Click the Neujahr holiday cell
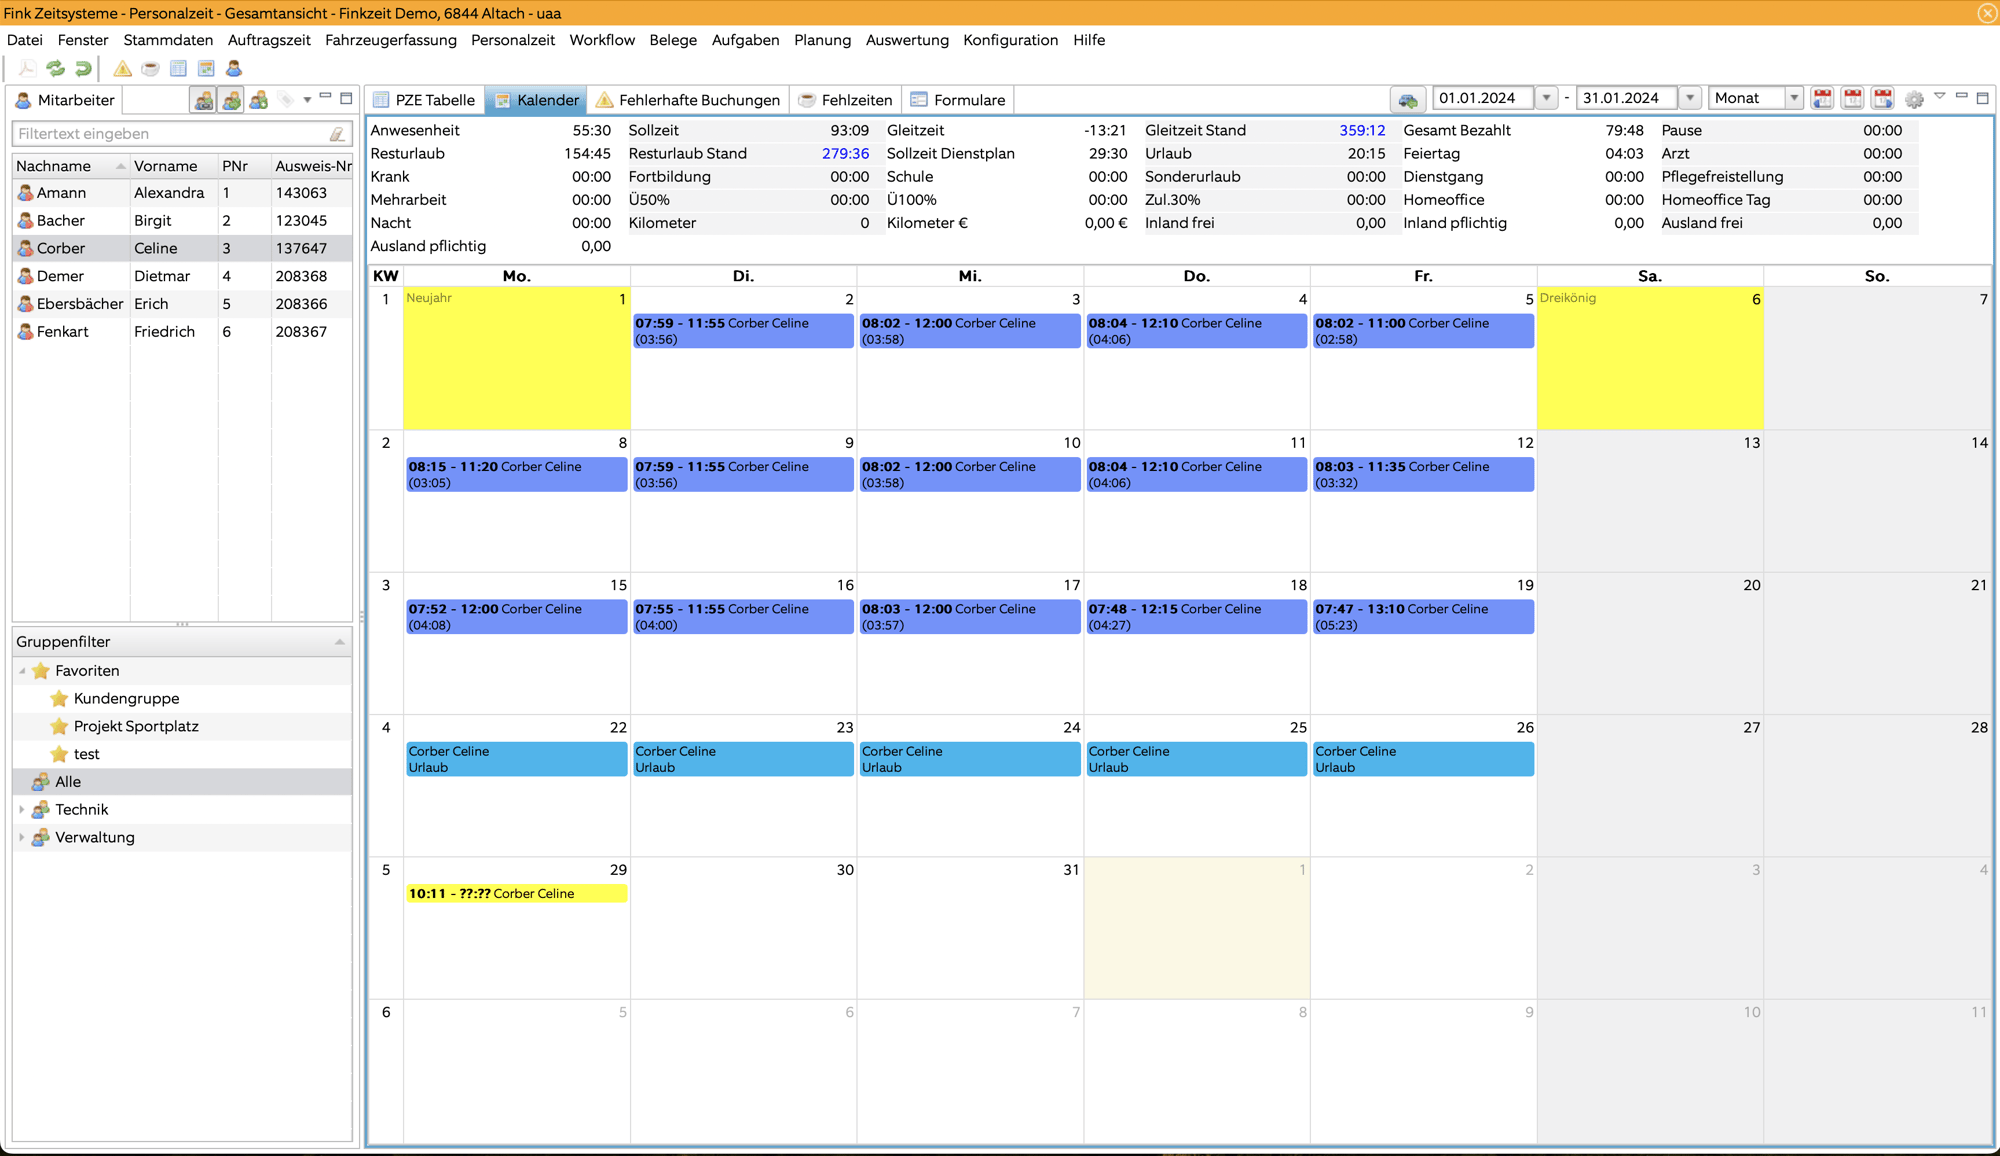The image size is (2000, 1156). (517, 358)
